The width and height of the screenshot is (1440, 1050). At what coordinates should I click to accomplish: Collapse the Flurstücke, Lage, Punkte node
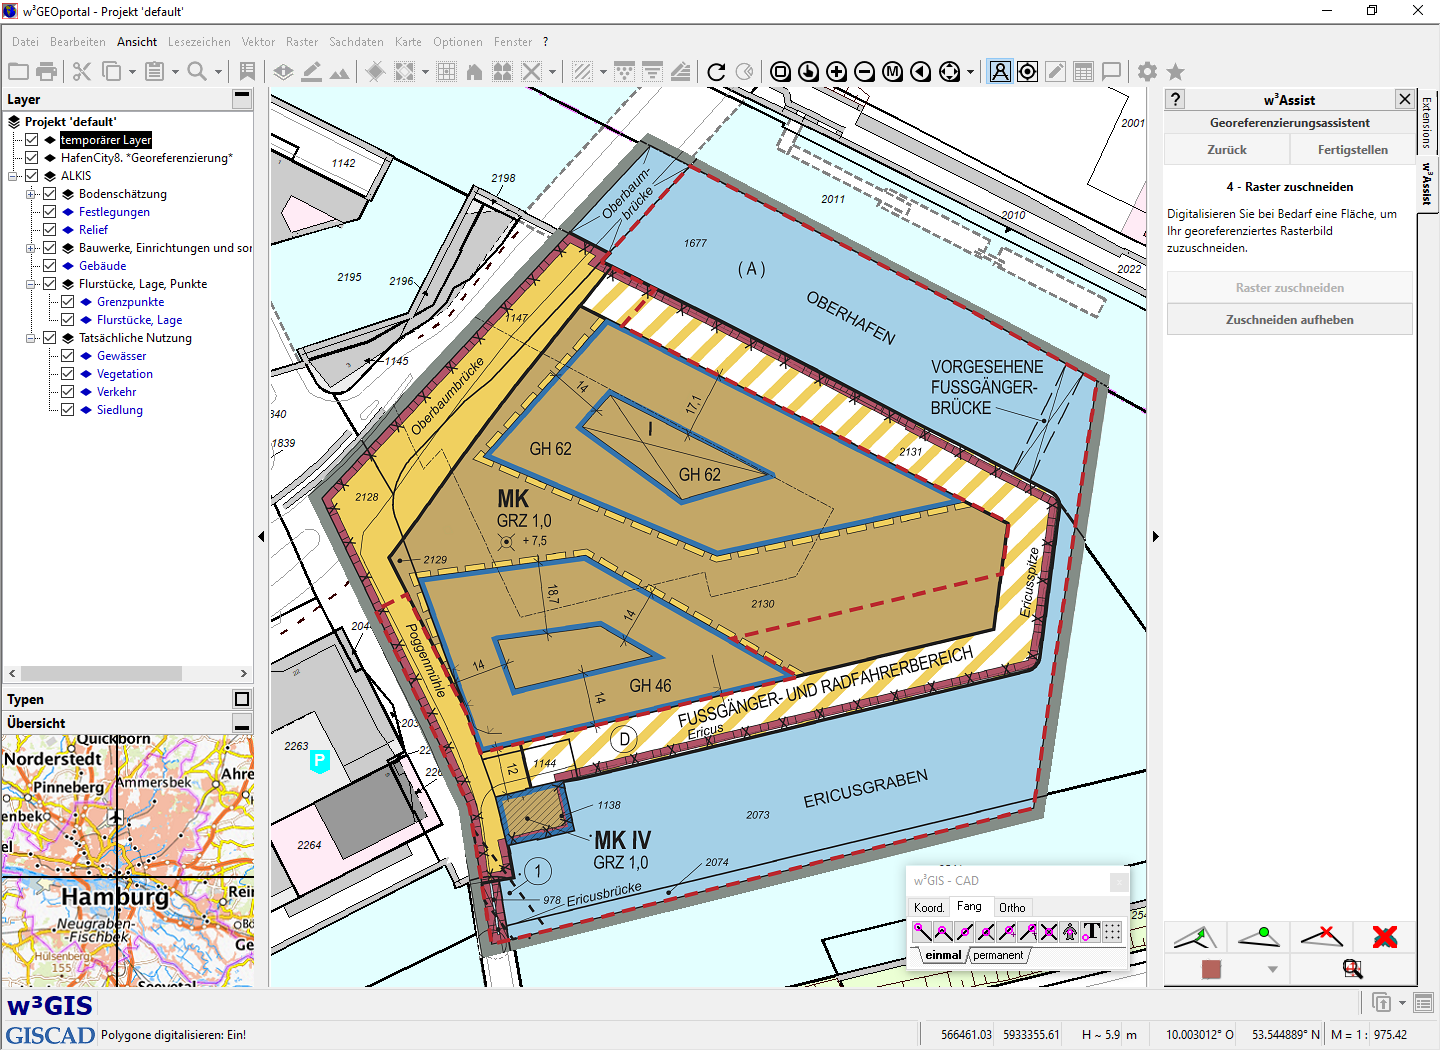[x=32, y=284]
